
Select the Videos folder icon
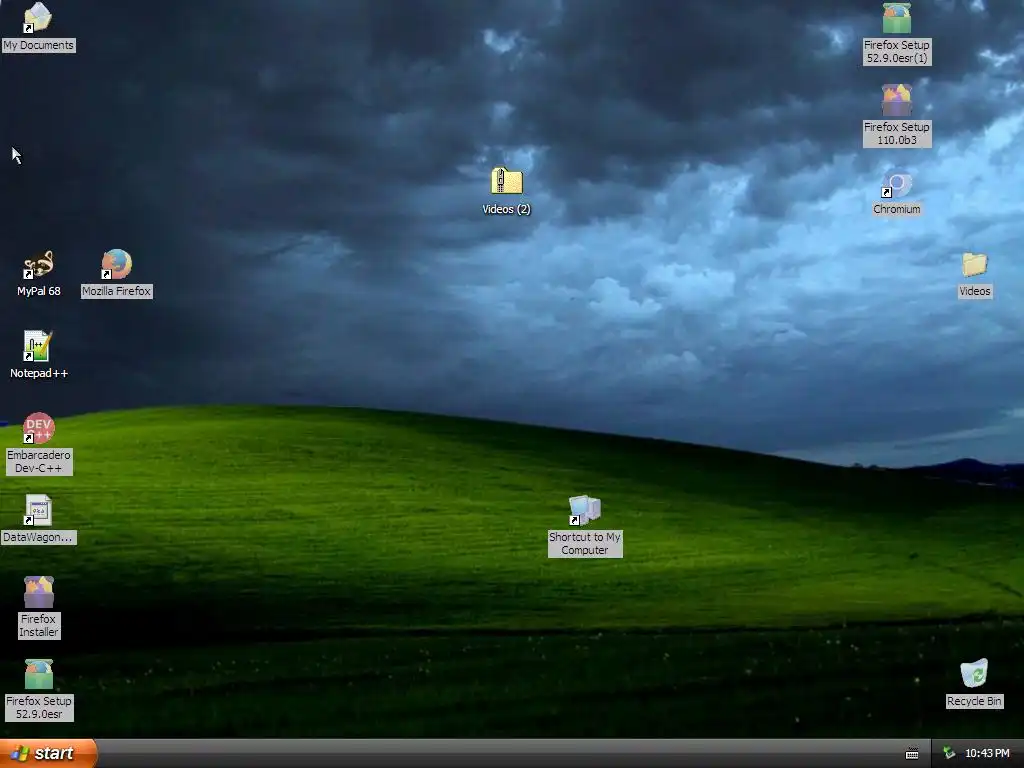(x=974, y=264)
